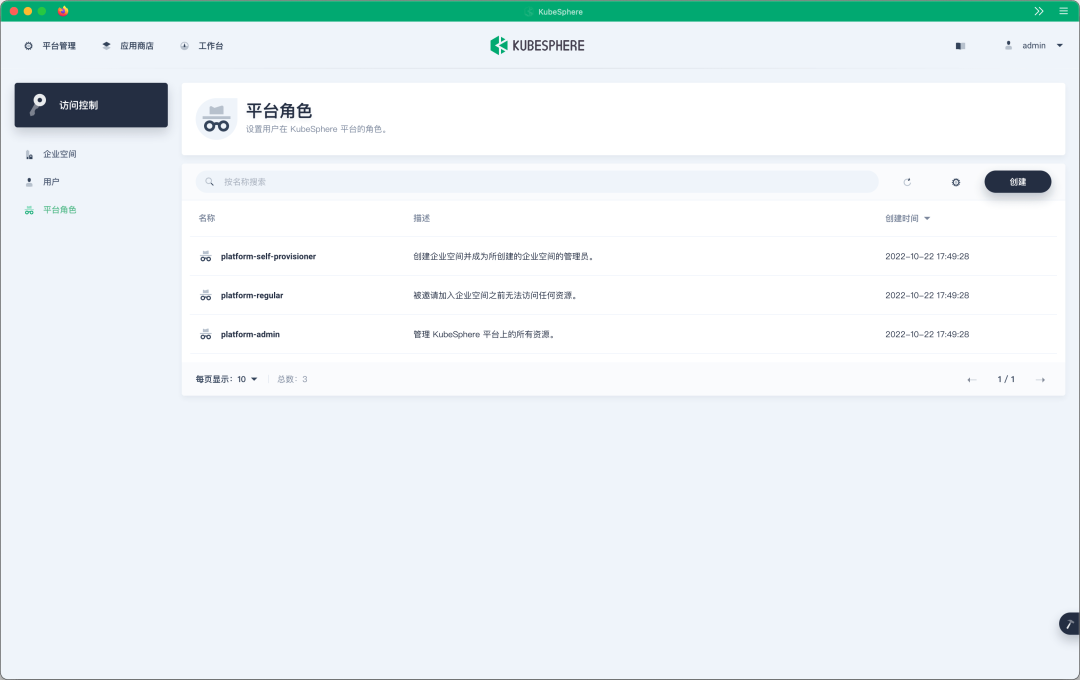Click the KubeSphere logo
Viewport: 1080px width, 680px height.
(x=537, y=45)
